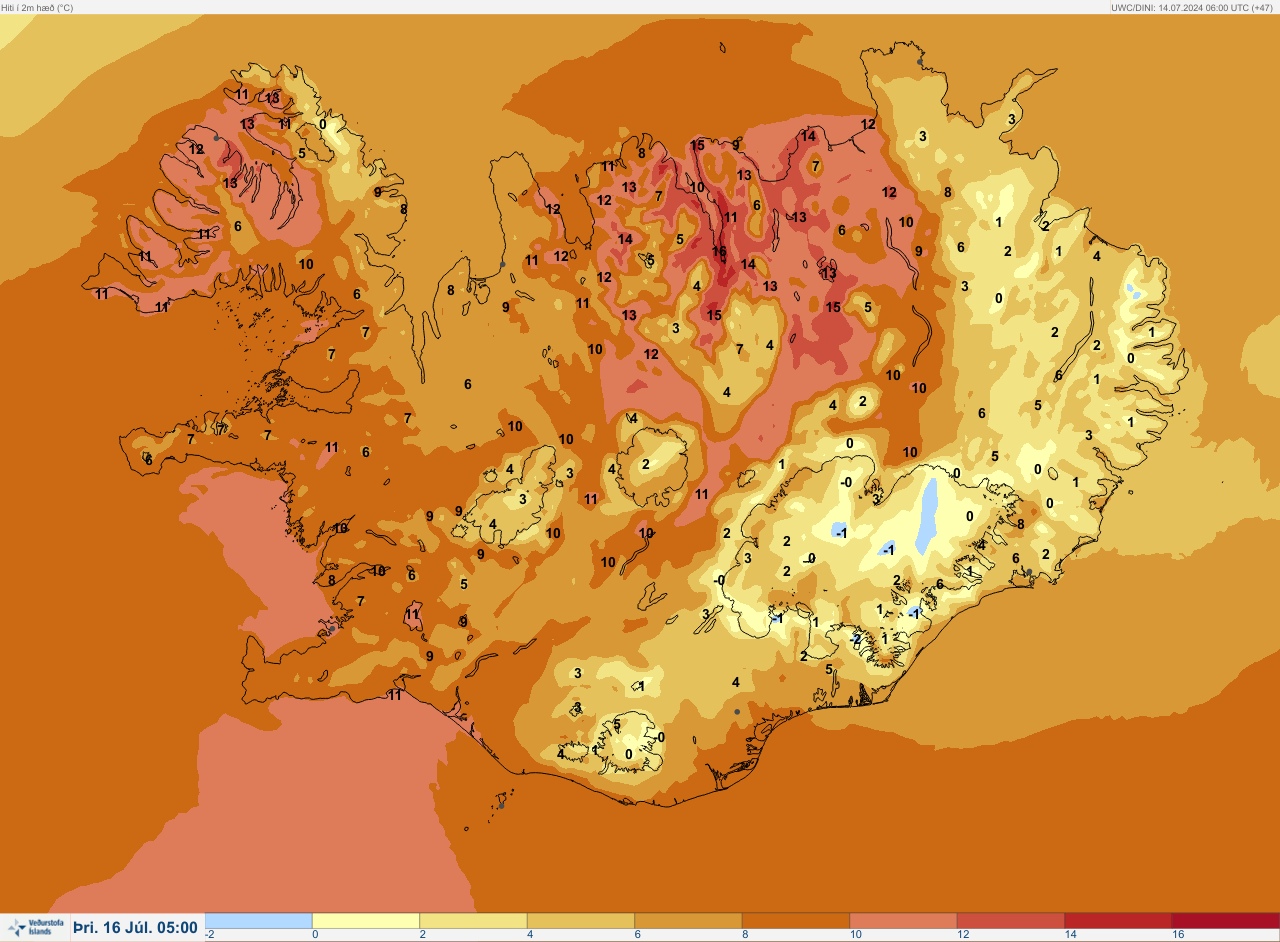The width and height of the screenshot is (1280, 942).
Task: Click the '12' tick on the legend scale
Action: click(963, 934)
